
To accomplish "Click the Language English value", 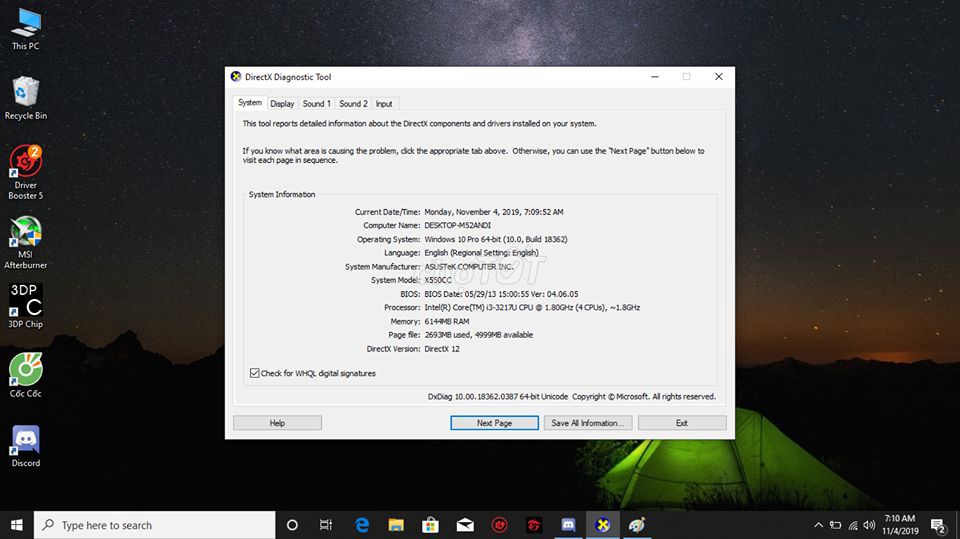I will pyautogui.click(x=481, y=253).
